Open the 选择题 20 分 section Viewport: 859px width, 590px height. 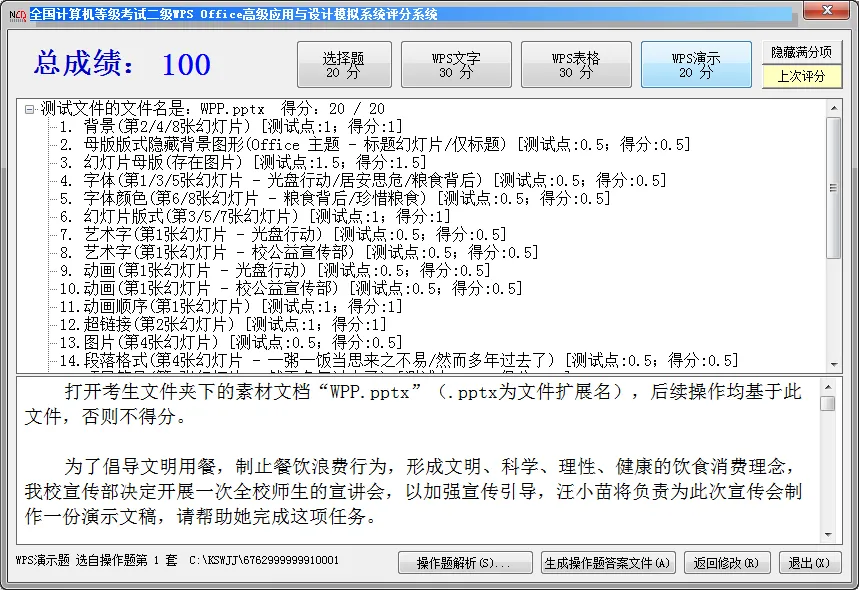click(x=344, y=65)
